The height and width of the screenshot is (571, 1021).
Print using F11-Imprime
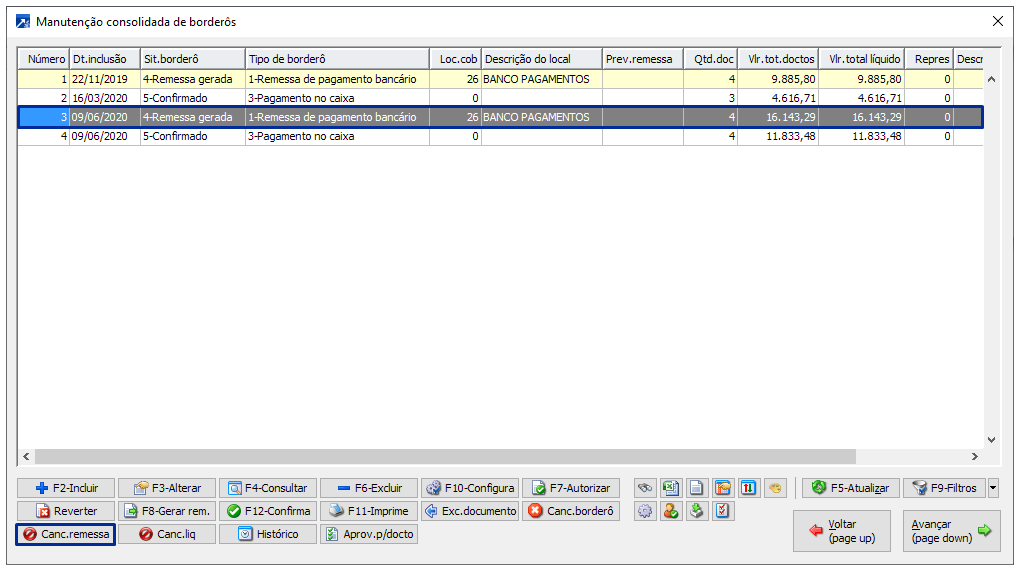[369, 511]
